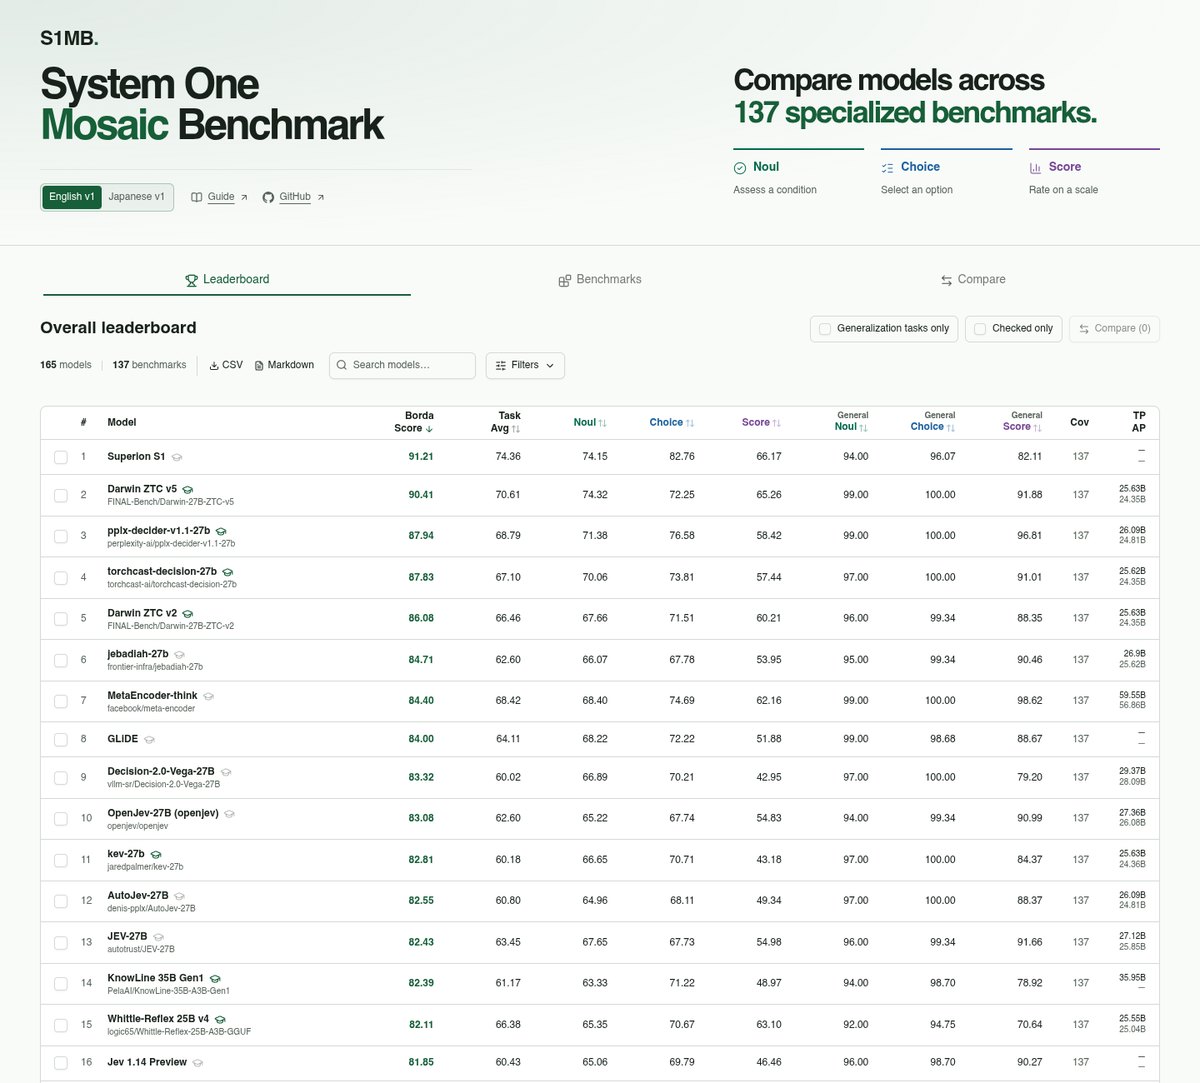Download leaderboard as CSV
This screenshot has height=1083, width=1200.
pos(226,365)
